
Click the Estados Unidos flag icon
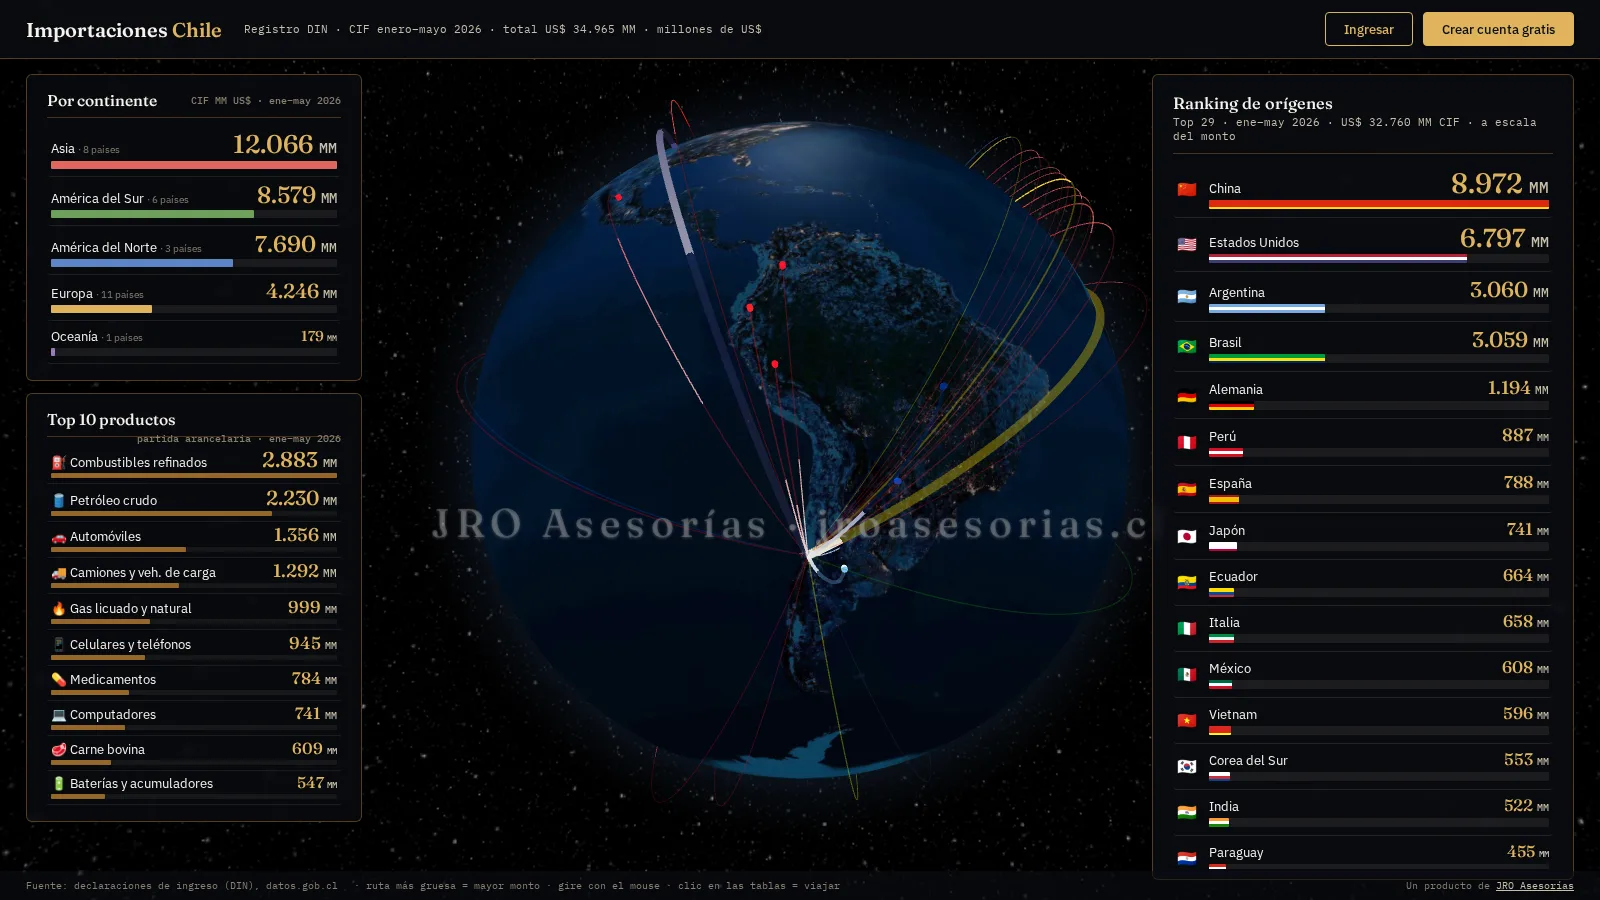[1187, 244]
